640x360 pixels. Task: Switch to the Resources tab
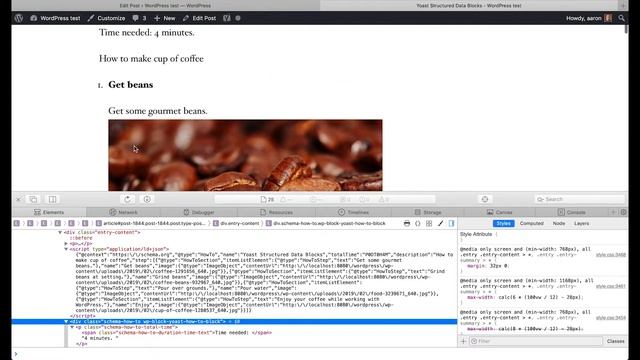[x=276, y=212]
